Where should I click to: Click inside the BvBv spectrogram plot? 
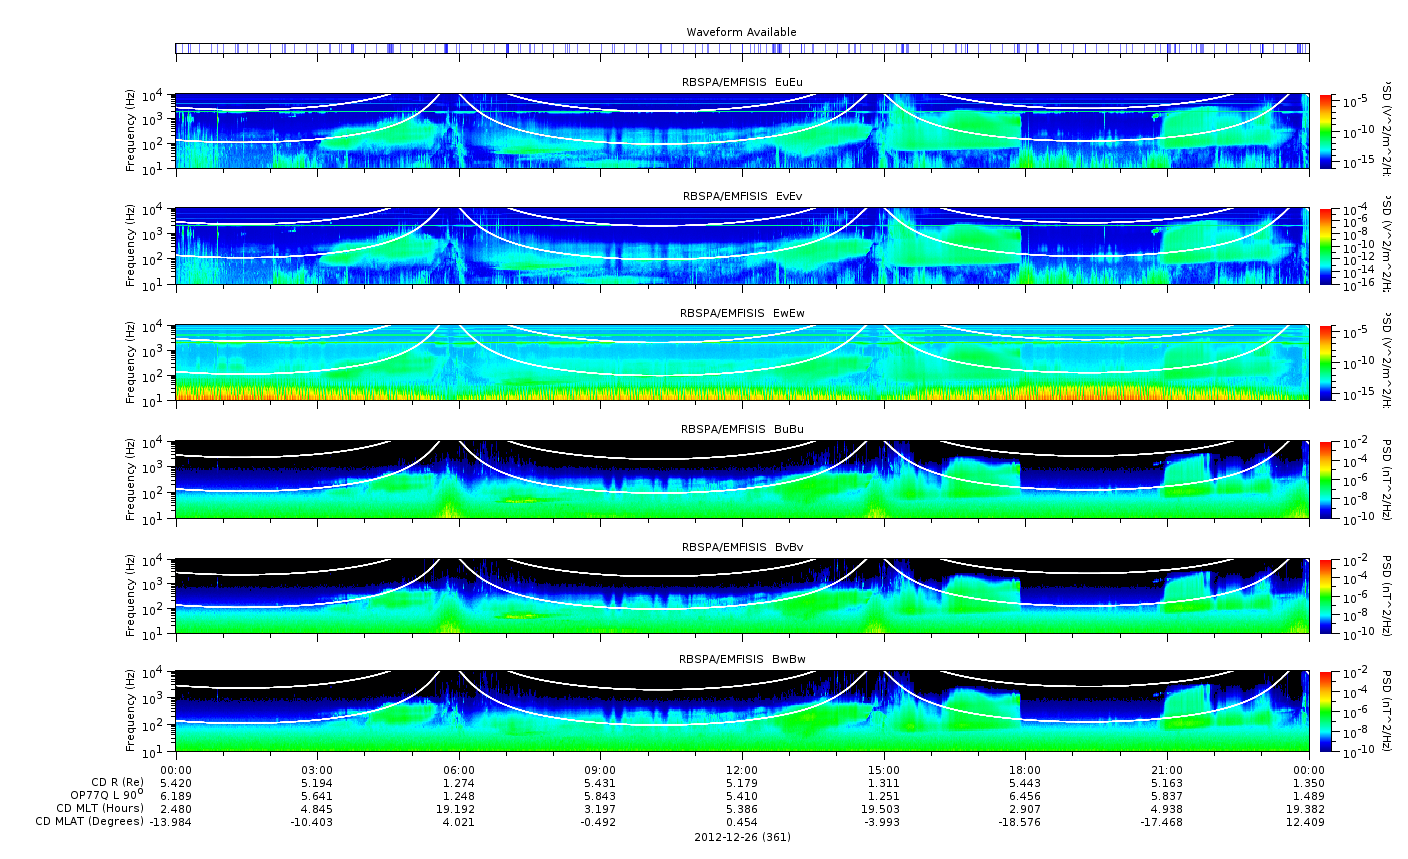[742, 596]
